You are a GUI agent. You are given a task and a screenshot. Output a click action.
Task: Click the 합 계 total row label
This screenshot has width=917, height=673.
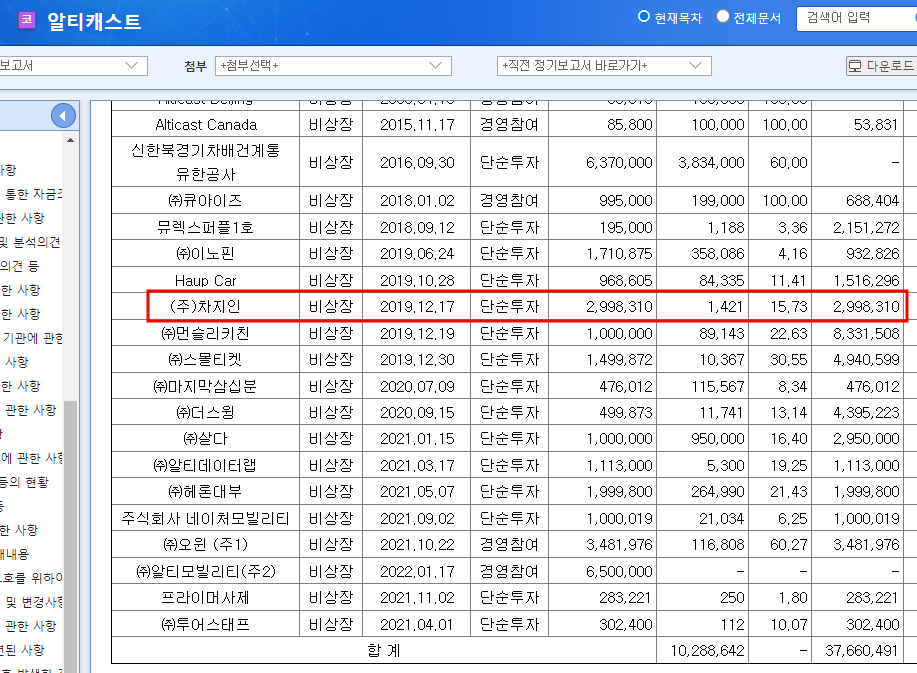tap(384, 650)
